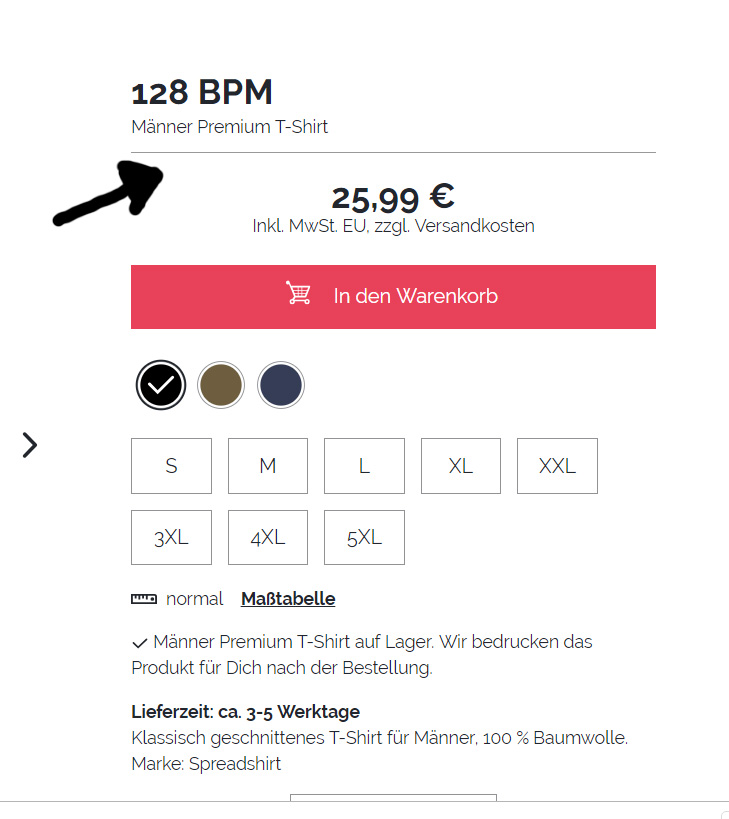The height and width of the screenshot is (819, 729).
Task: Click the next arrow chevron
Action: click(30, 445)
